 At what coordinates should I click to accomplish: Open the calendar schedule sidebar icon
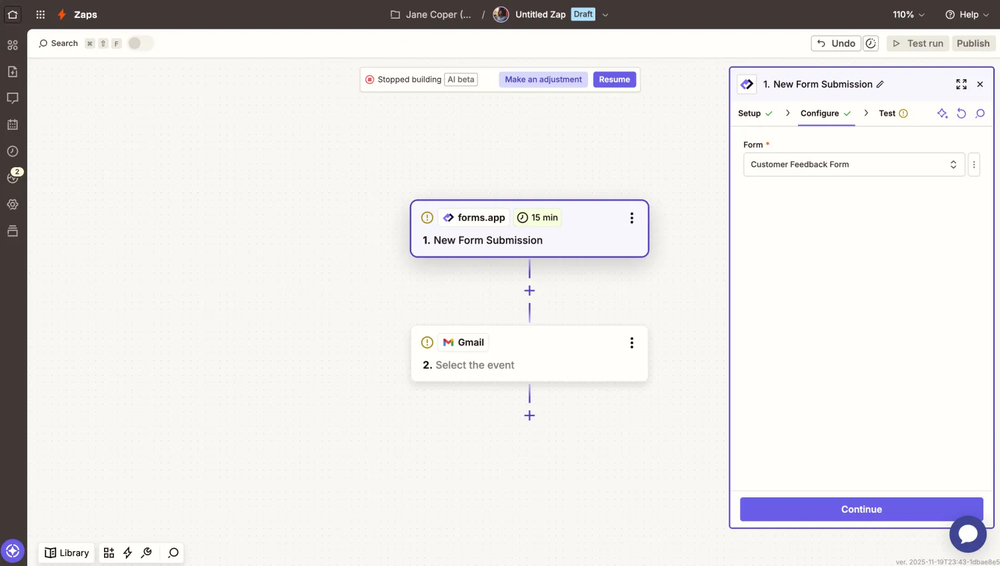pyautogui.click(x=13, y=124)
